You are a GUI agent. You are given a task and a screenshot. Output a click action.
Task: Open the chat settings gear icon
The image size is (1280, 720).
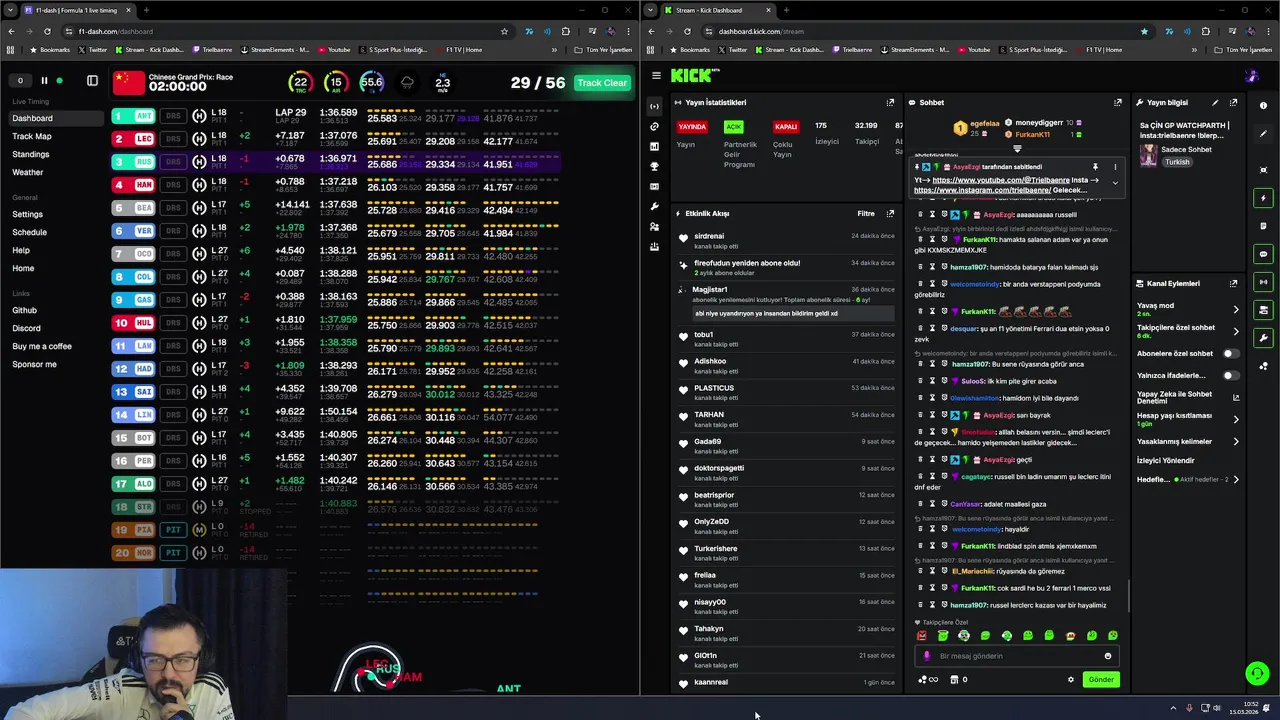tap(1071, 680)
